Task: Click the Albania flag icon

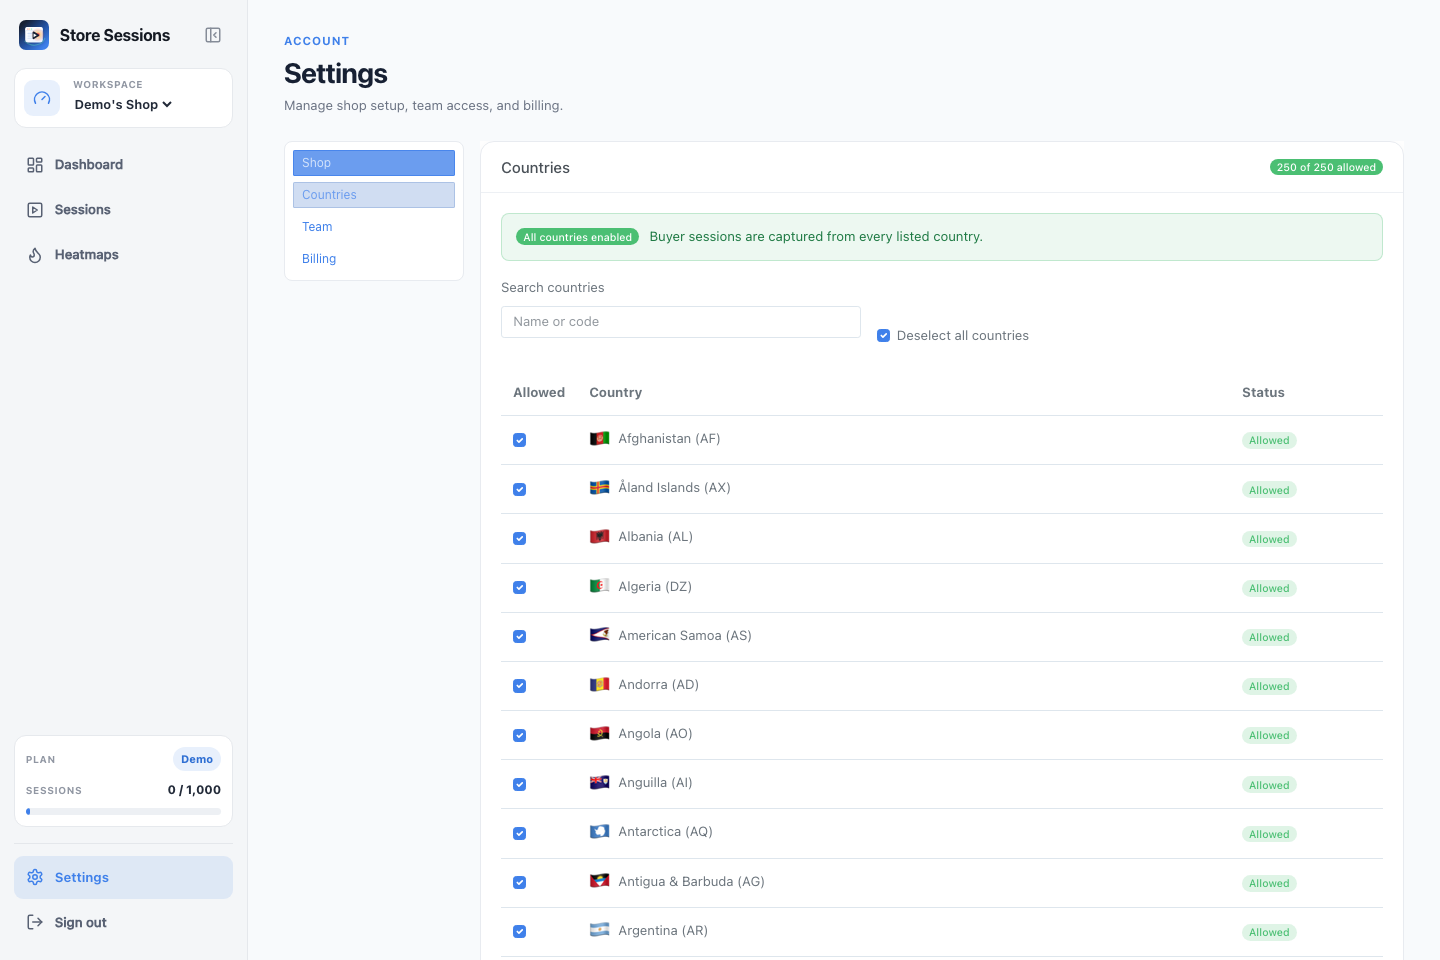Action: (600, 536)
